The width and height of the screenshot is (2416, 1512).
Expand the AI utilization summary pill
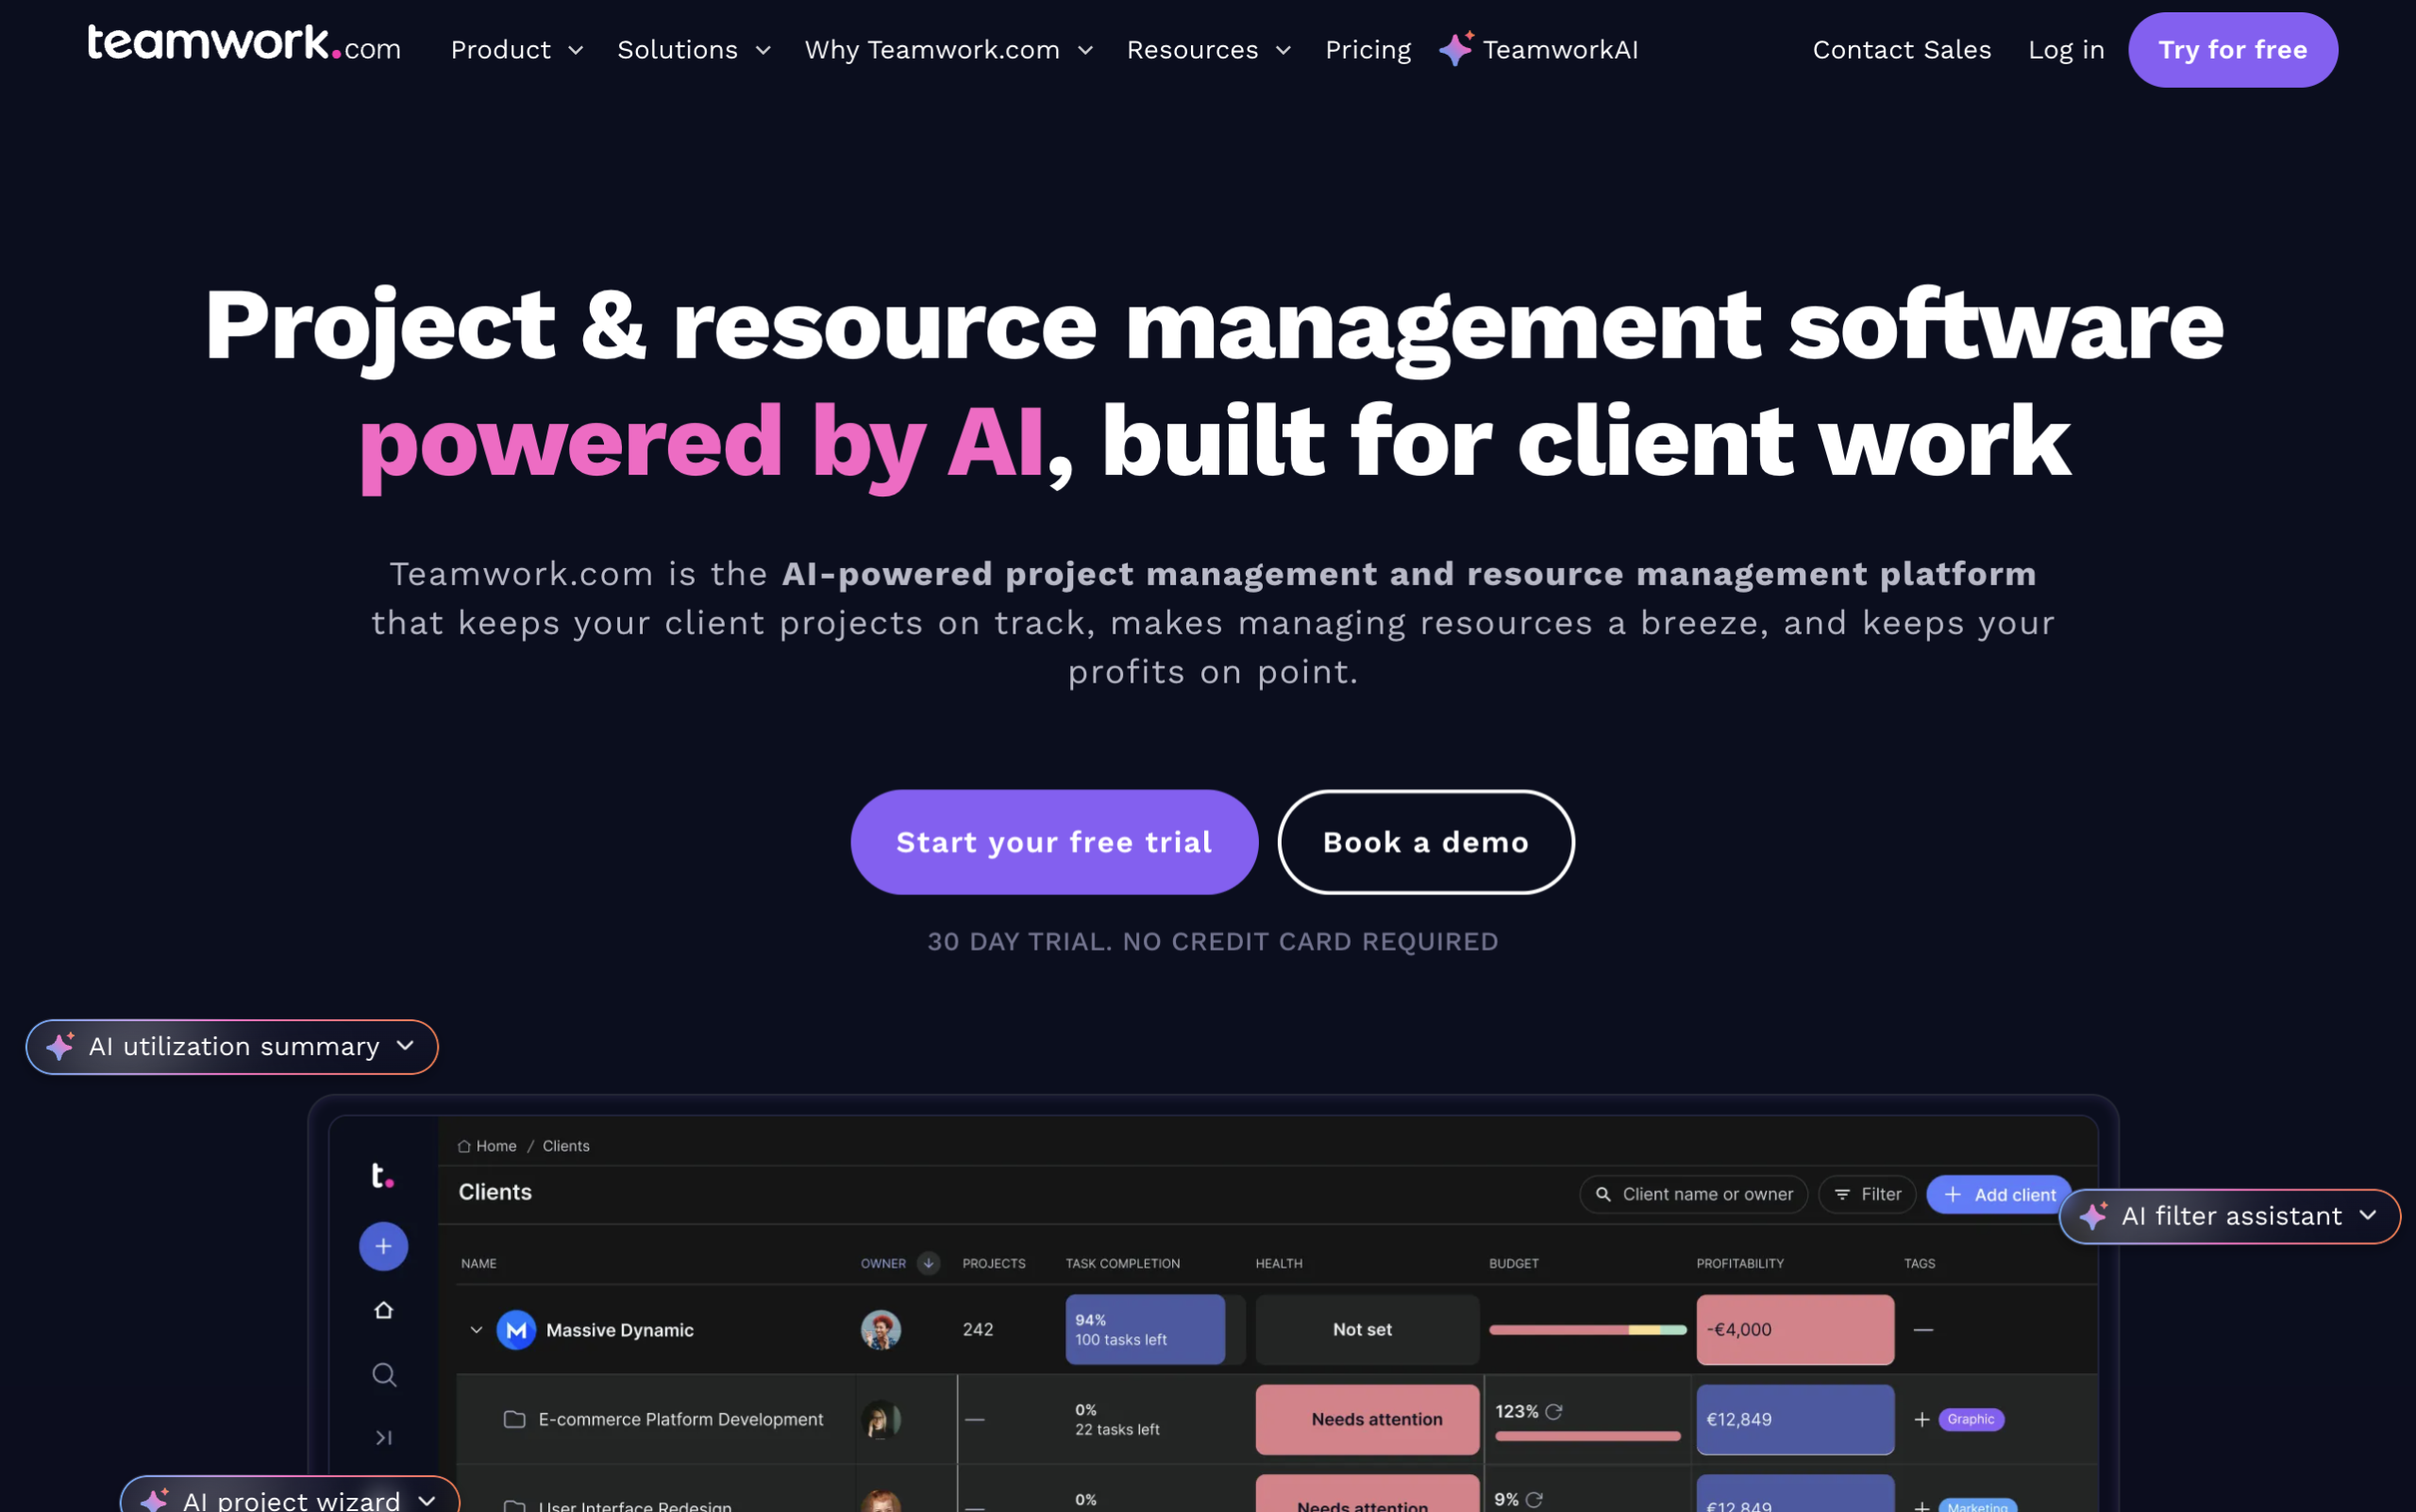click(232, 1046)
